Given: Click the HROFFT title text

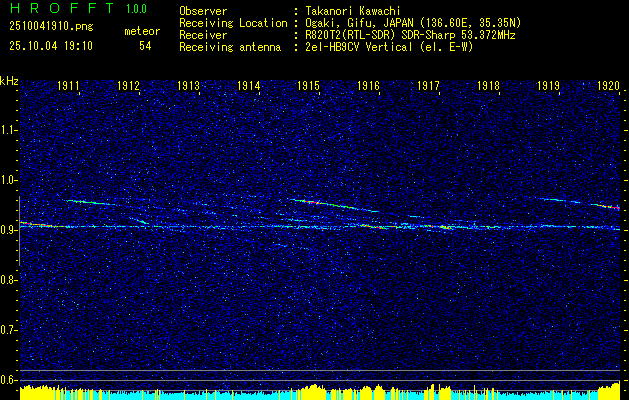Looking at the screenshot, I should point(62,8).
